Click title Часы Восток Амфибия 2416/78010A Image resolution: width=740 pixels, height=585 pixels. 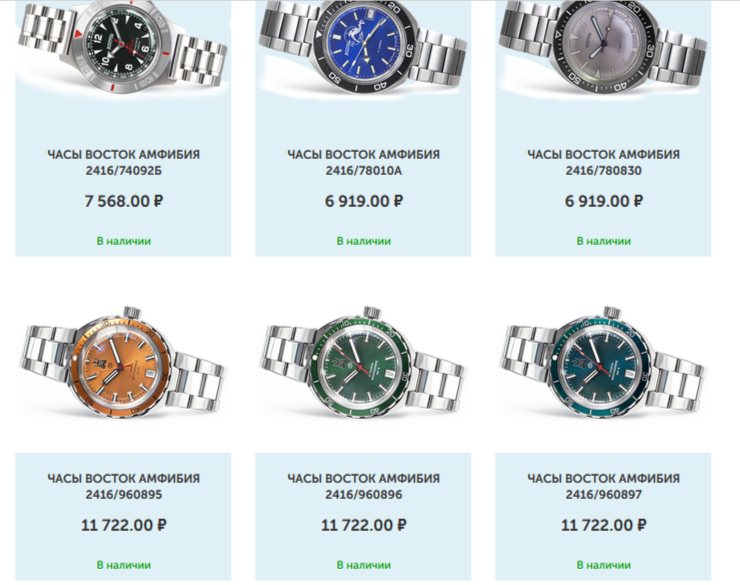[363, 162]
